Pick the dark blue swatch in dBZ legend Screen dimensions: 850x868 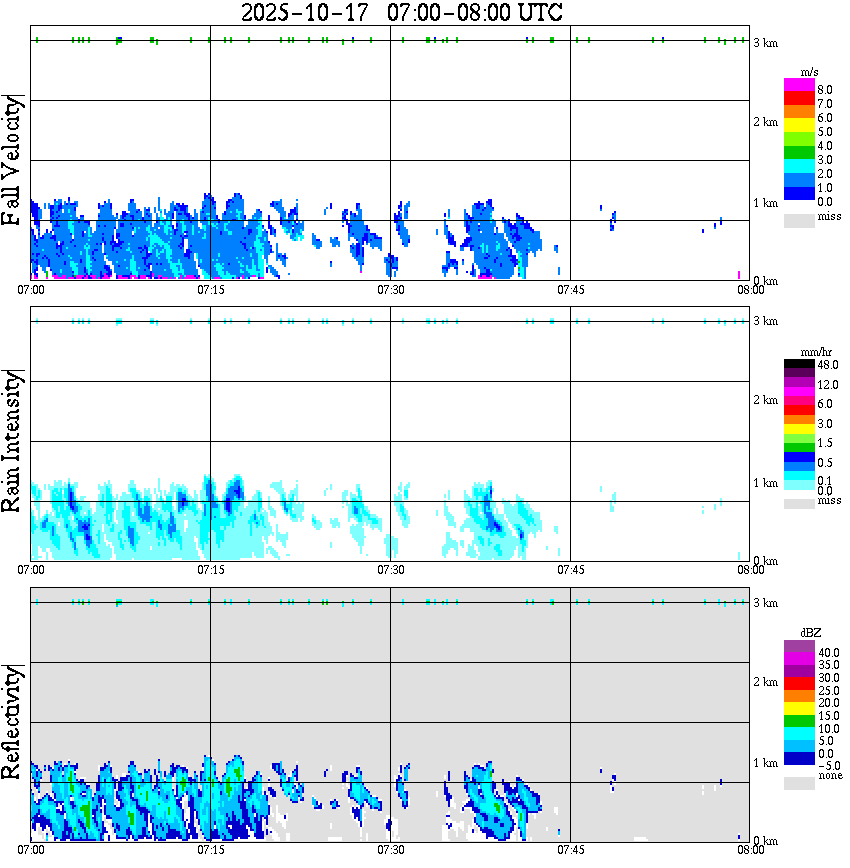tap(799, 758)
